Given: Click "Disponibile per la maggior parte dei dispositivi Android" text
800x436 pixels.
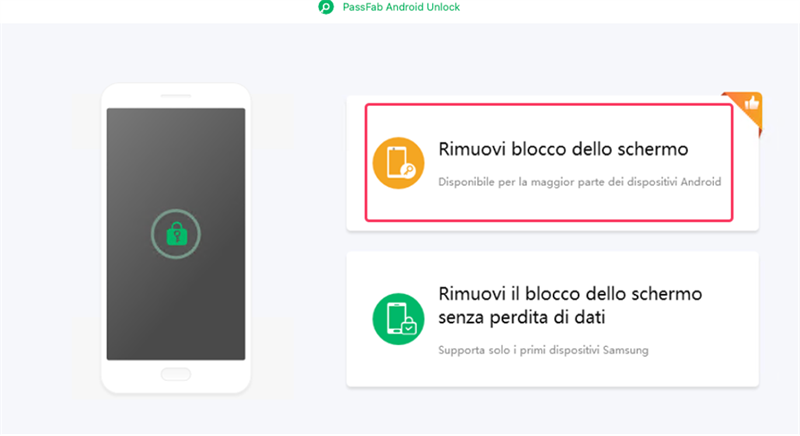Looking at the screenshot, I should click(580, 182).
